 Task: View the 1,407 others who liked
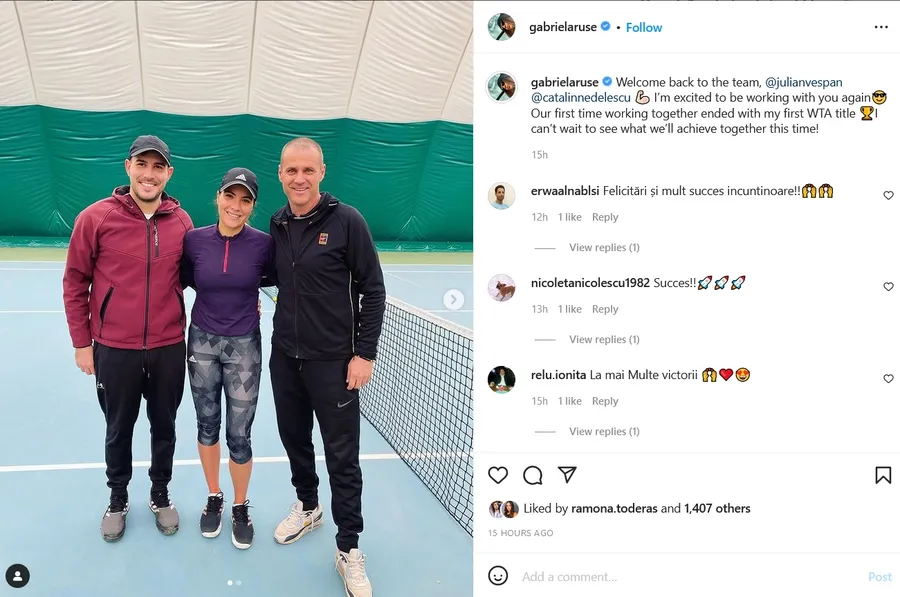717,508
